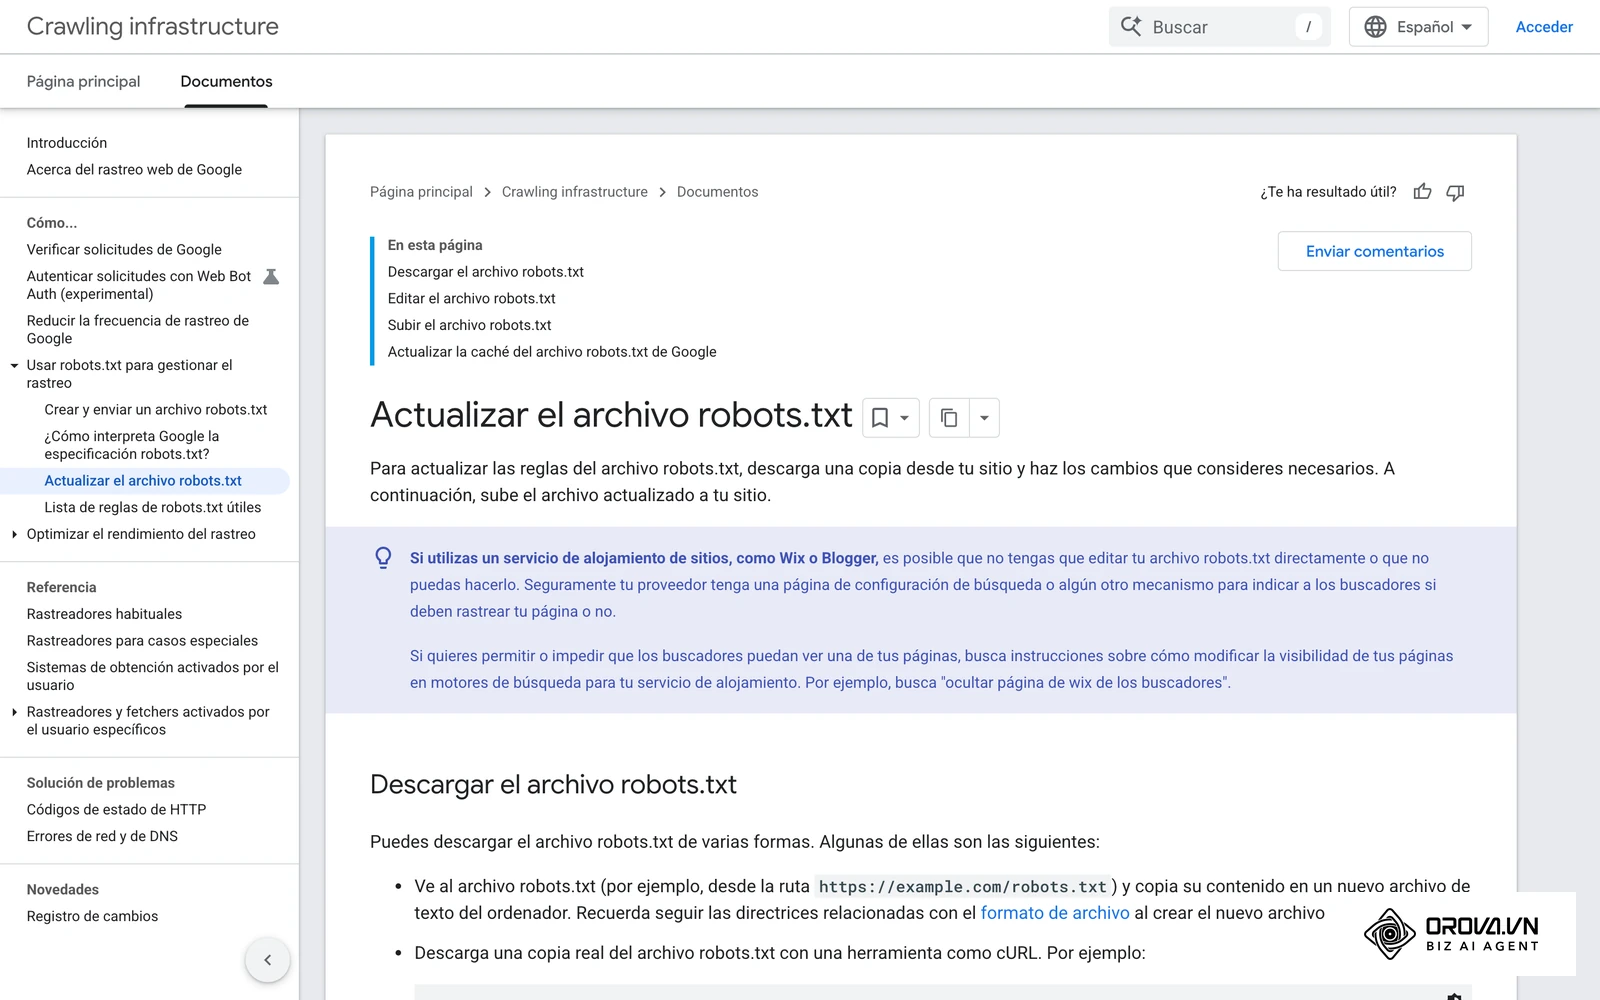Click 'Página principal' breadcrumb link
The height and width of the screenshot is (1000, 1600).
click(x=421, y=192)
